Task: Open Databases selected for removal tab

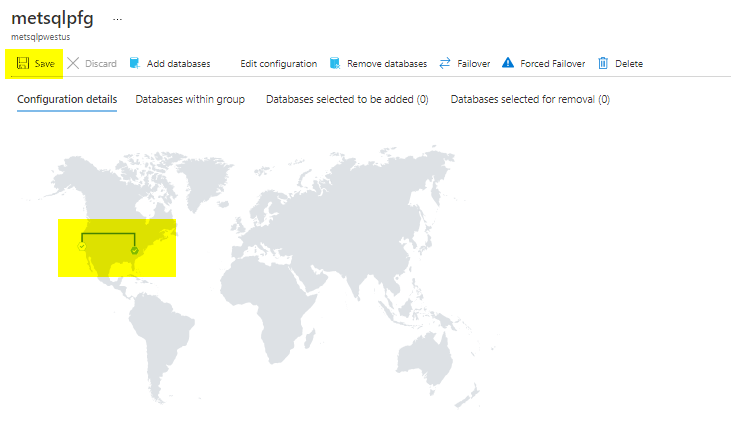Action: pyautogui.click(x=530, y=99)
